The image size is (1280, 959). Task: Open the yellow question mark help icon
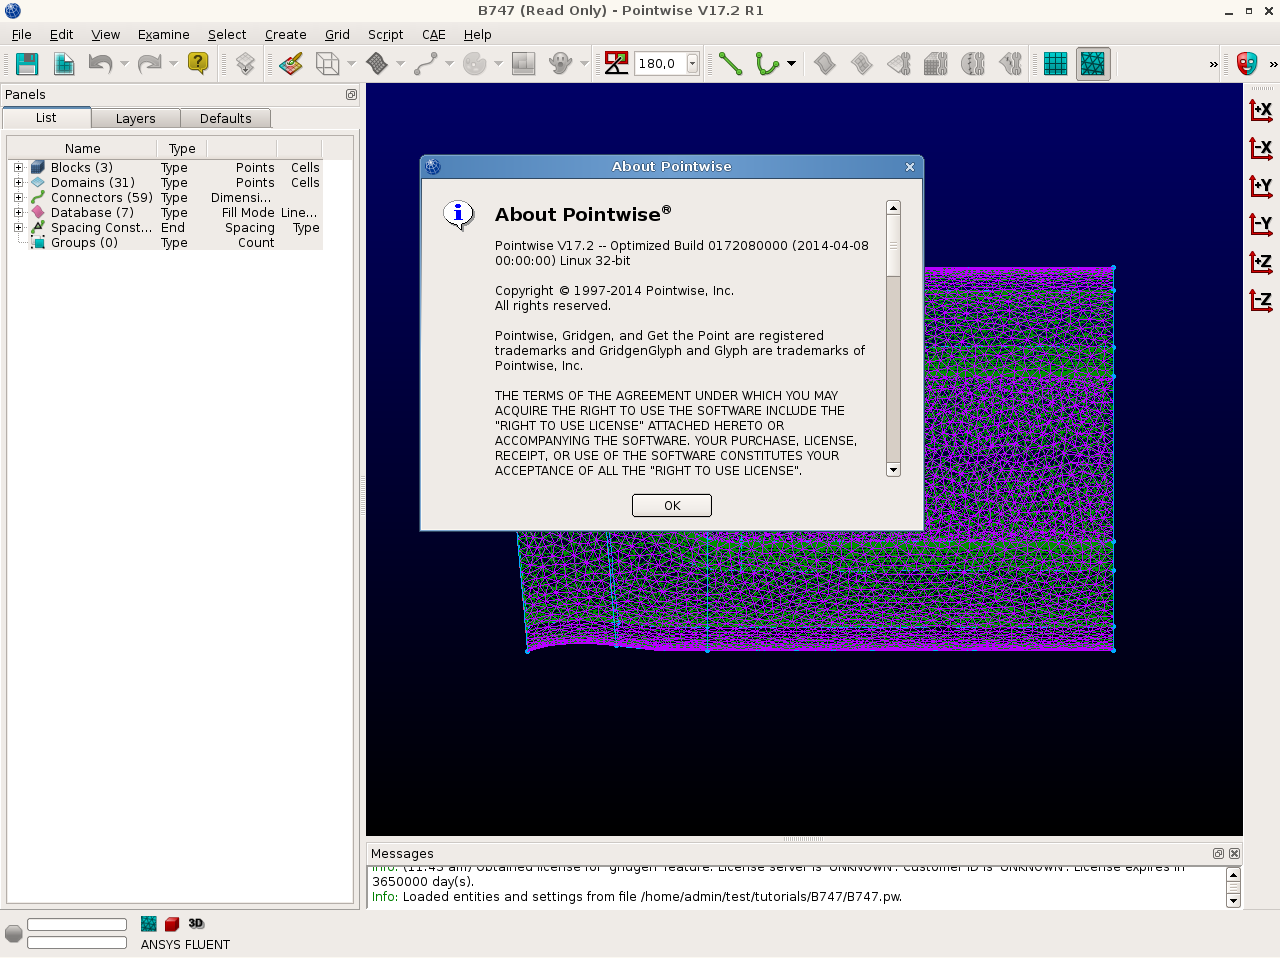coord(198,64)
